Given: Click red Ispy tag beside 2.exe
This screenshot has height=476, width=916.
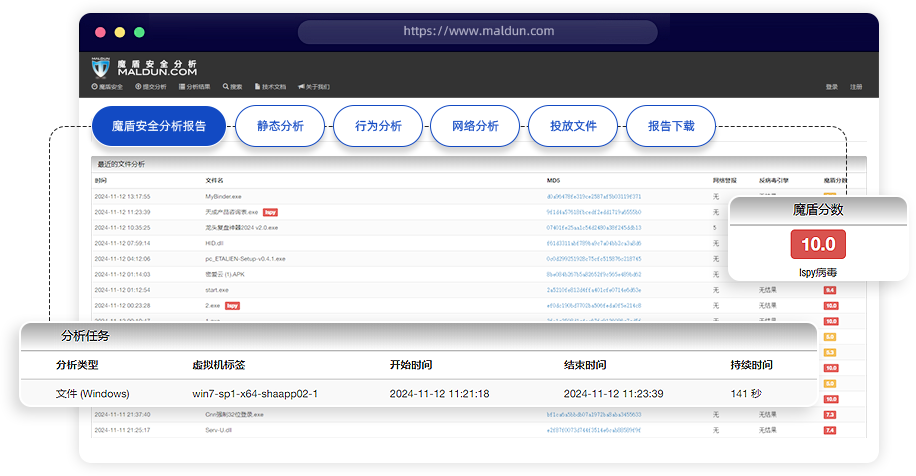Looking at the screenshot, I should pyautogui.click(x=233, y=305).
